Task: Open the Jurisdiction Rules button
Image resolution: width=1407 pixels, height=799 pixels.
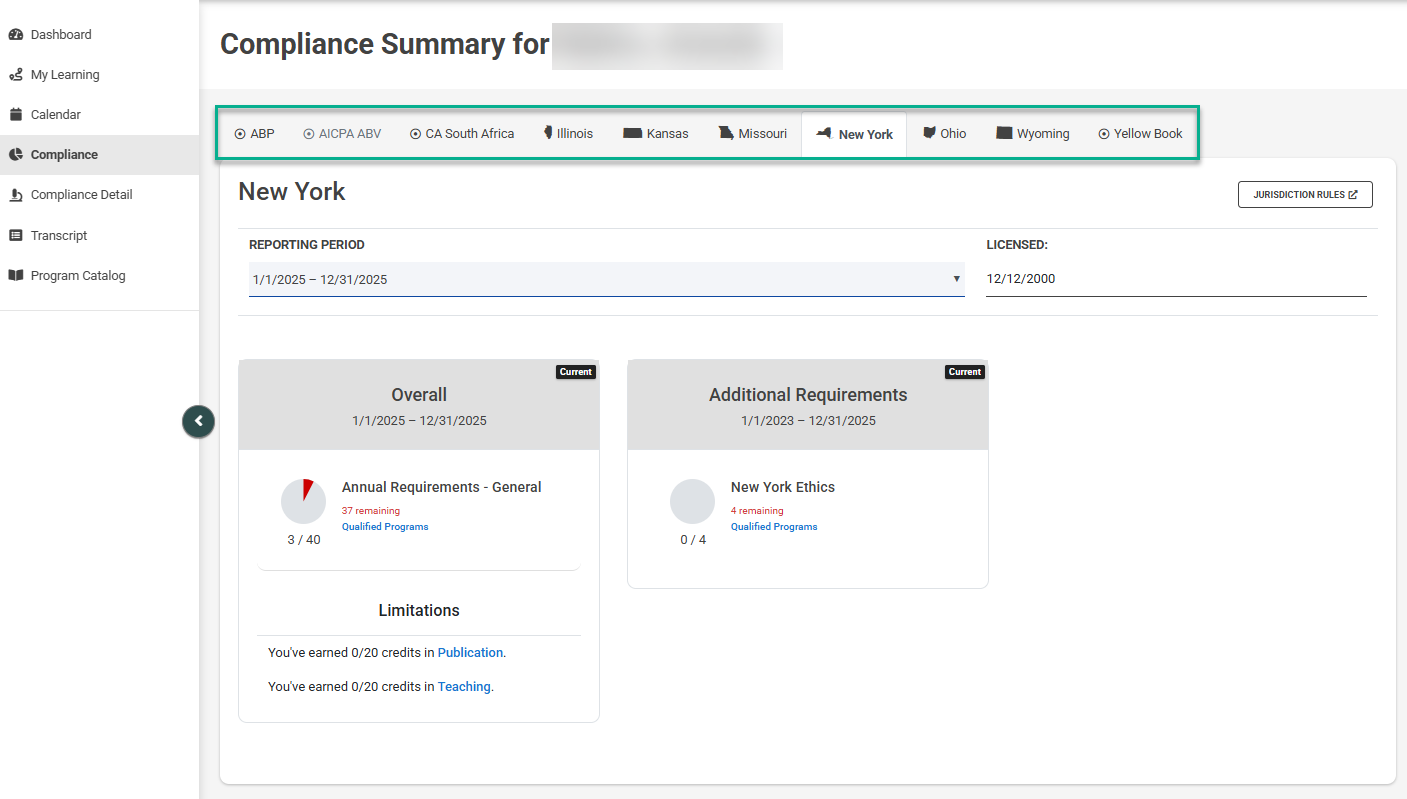Action: pyautogui.click(x=1304, y=195)
